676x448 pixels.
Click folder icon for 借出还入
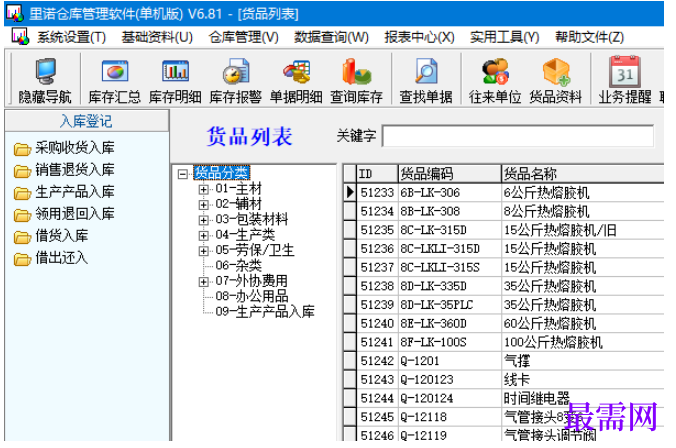tap(22, 259)
